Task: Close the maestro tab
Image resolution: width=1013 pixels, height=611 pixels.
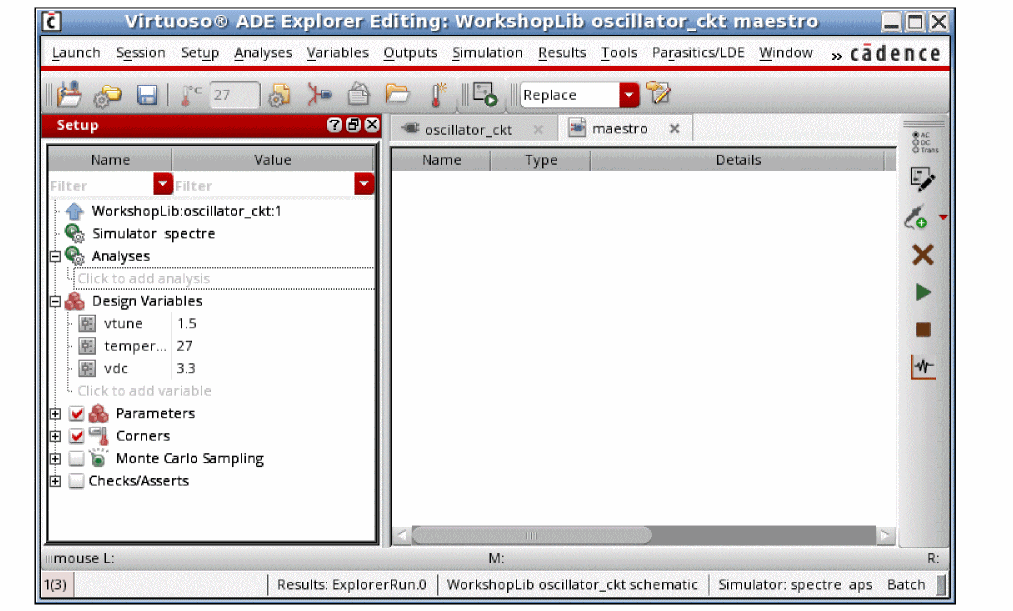Action: point(674,129)
